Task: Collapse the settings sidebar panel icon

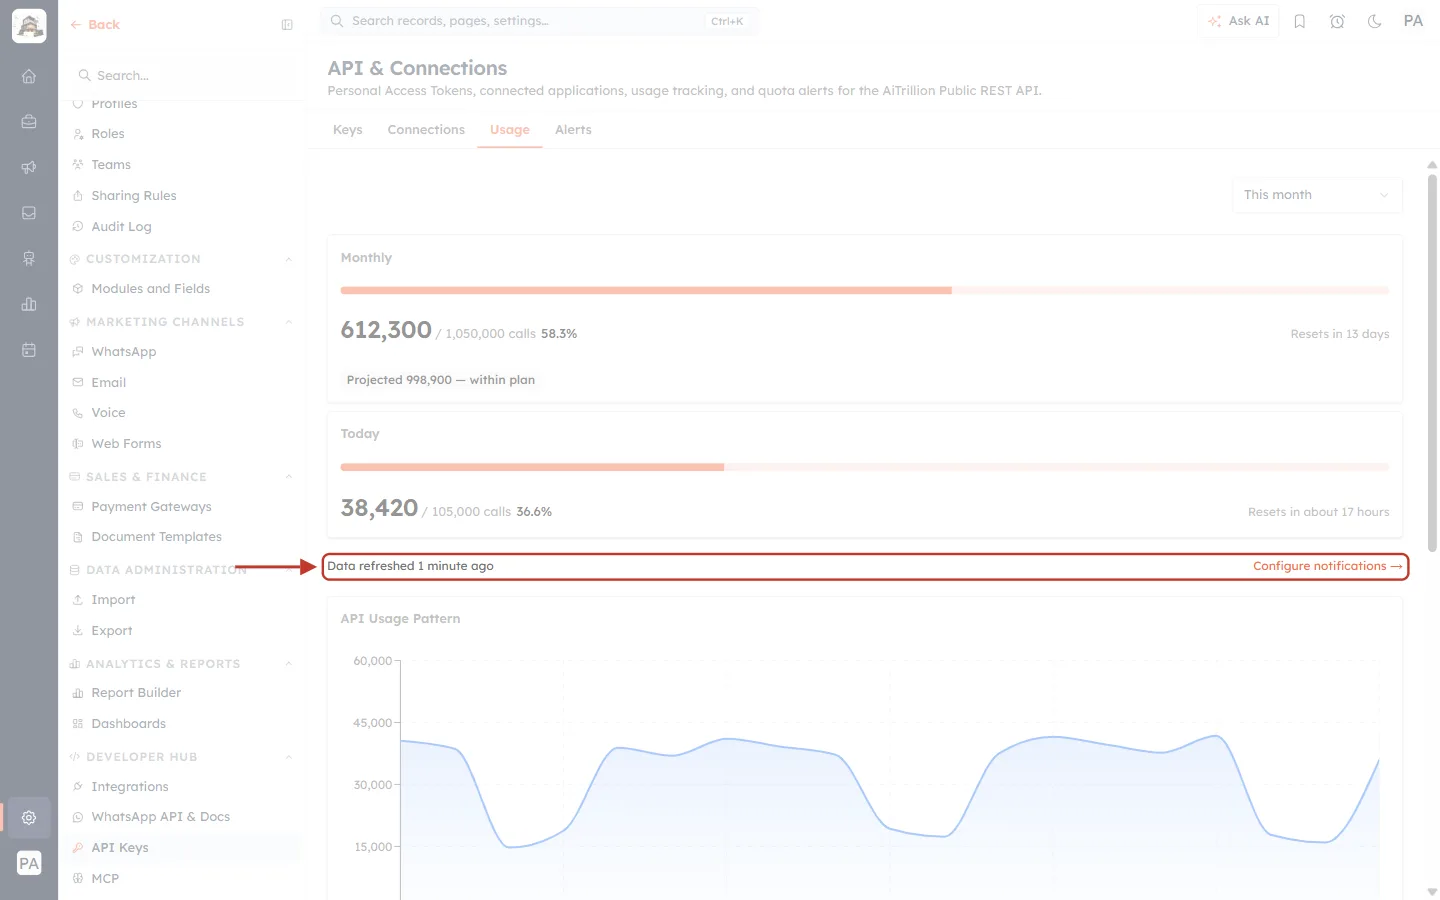Action: pyautogui.click(x=287, y=25)
